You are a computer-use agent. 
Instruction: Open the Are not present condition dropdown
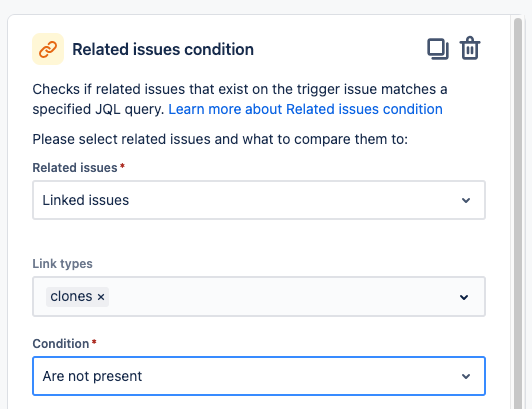259,376
